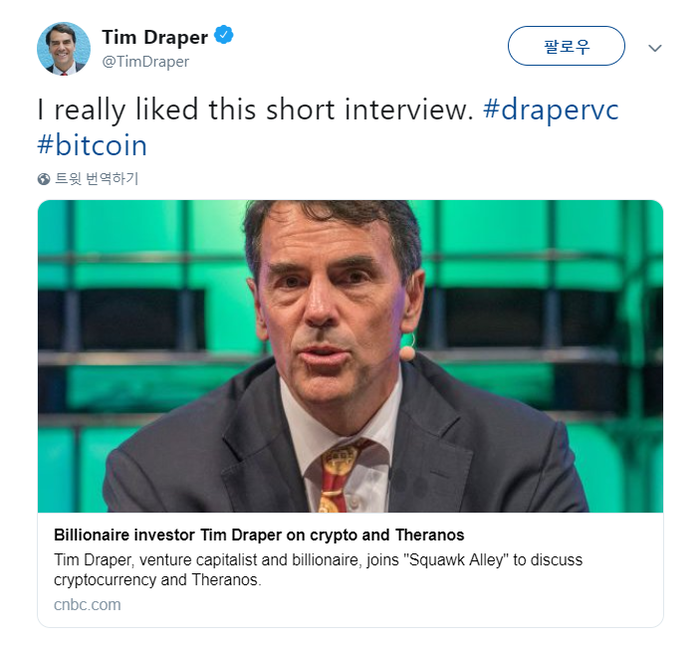Click the card description mentioning Squawk Alley
The width and height of the screenshot is (700, 646).
318,570
